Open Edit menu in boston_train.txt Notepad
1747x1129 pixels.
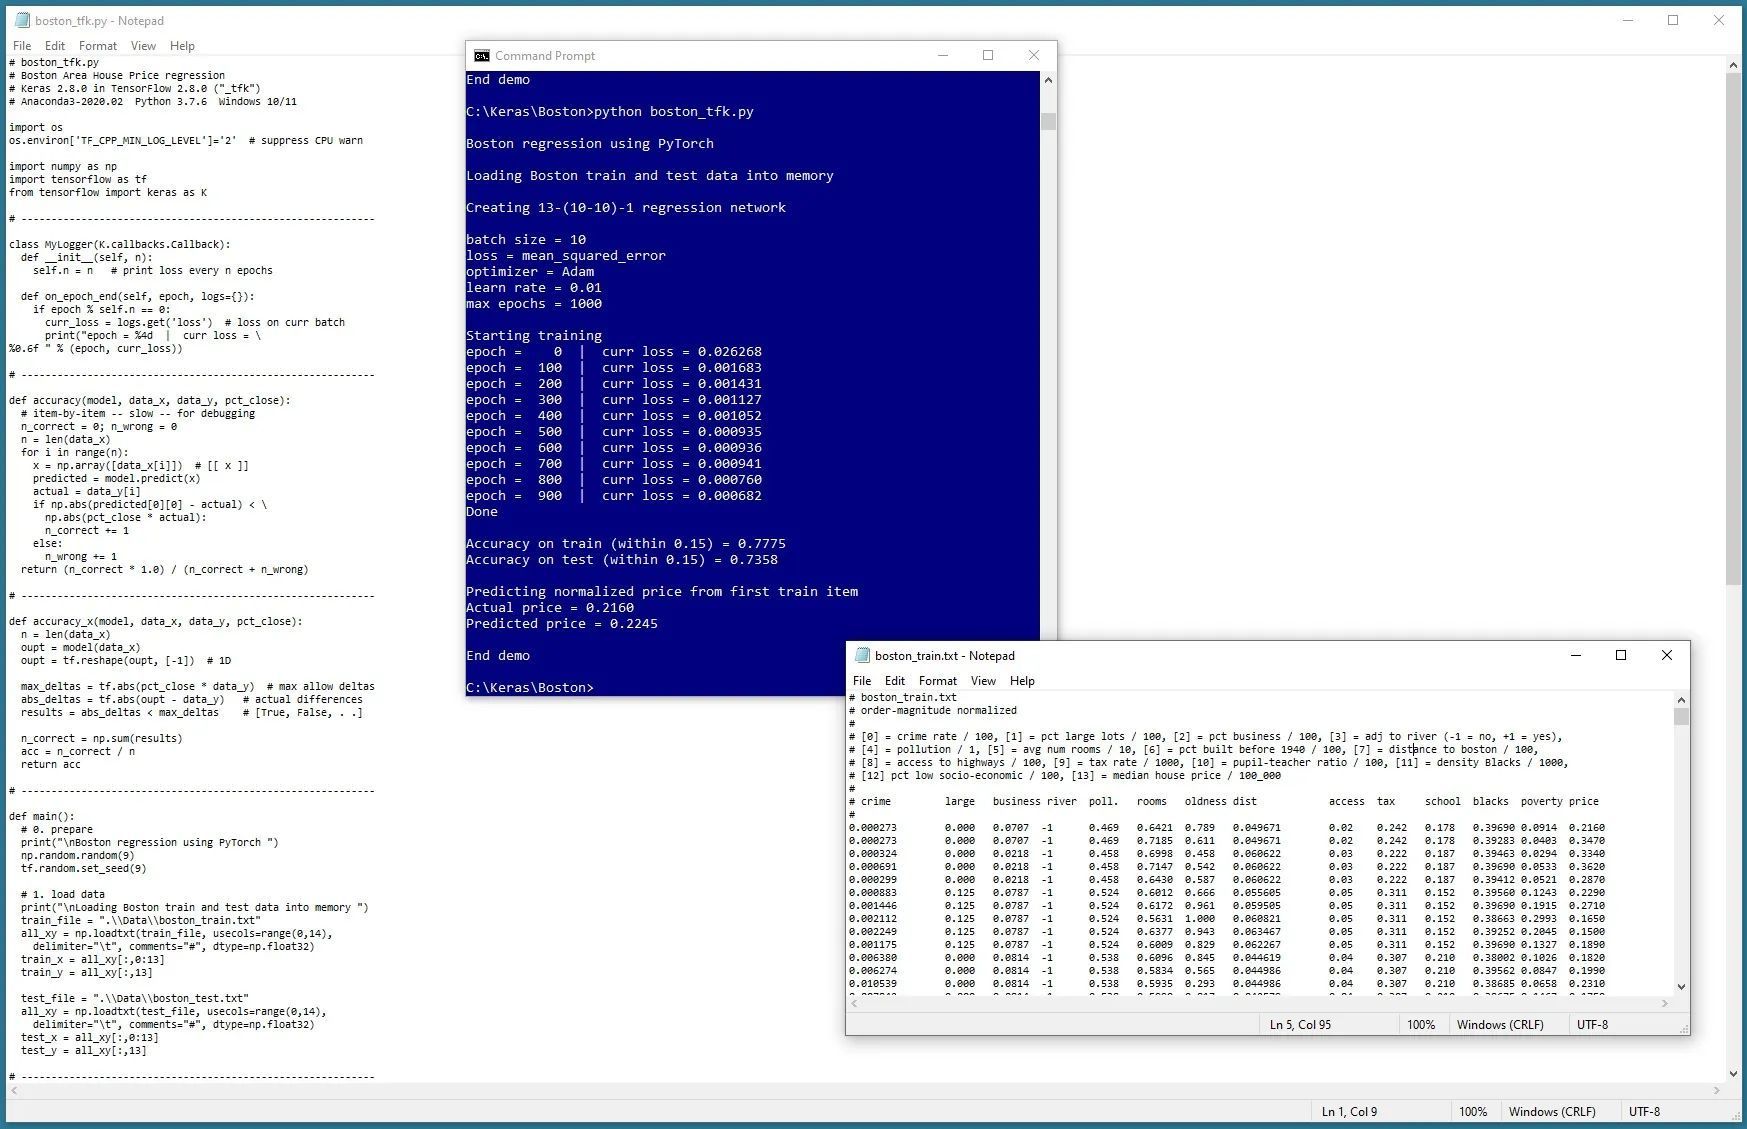tap(895, 681)
